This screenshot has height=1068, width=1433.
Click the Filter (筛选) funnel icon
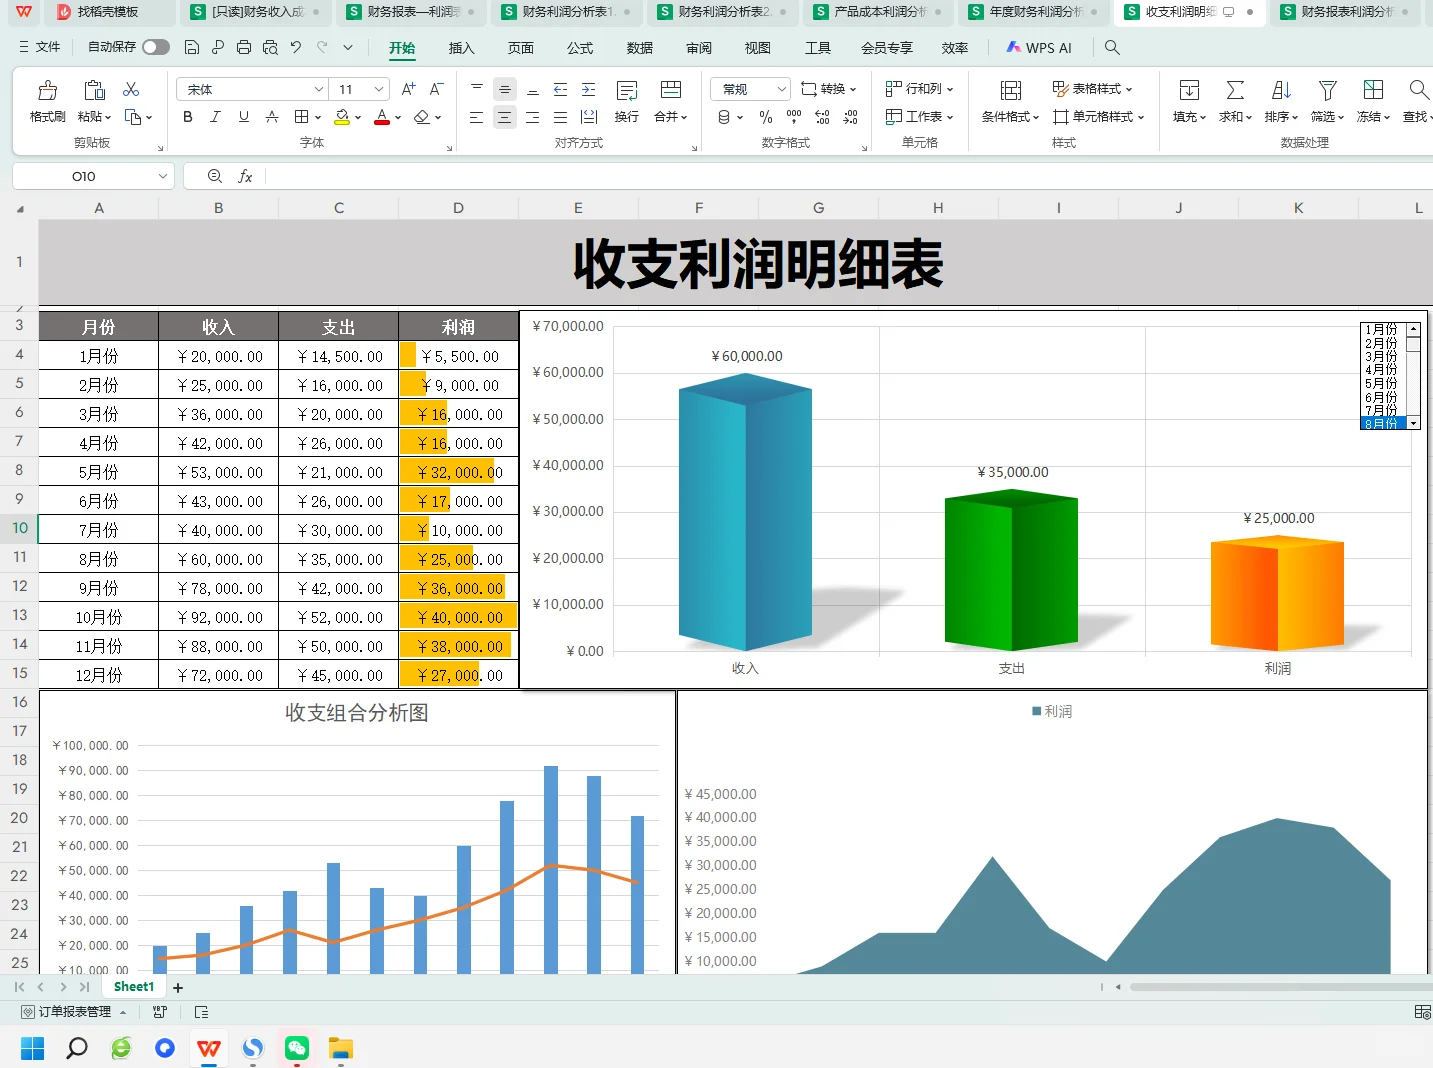1327,91
